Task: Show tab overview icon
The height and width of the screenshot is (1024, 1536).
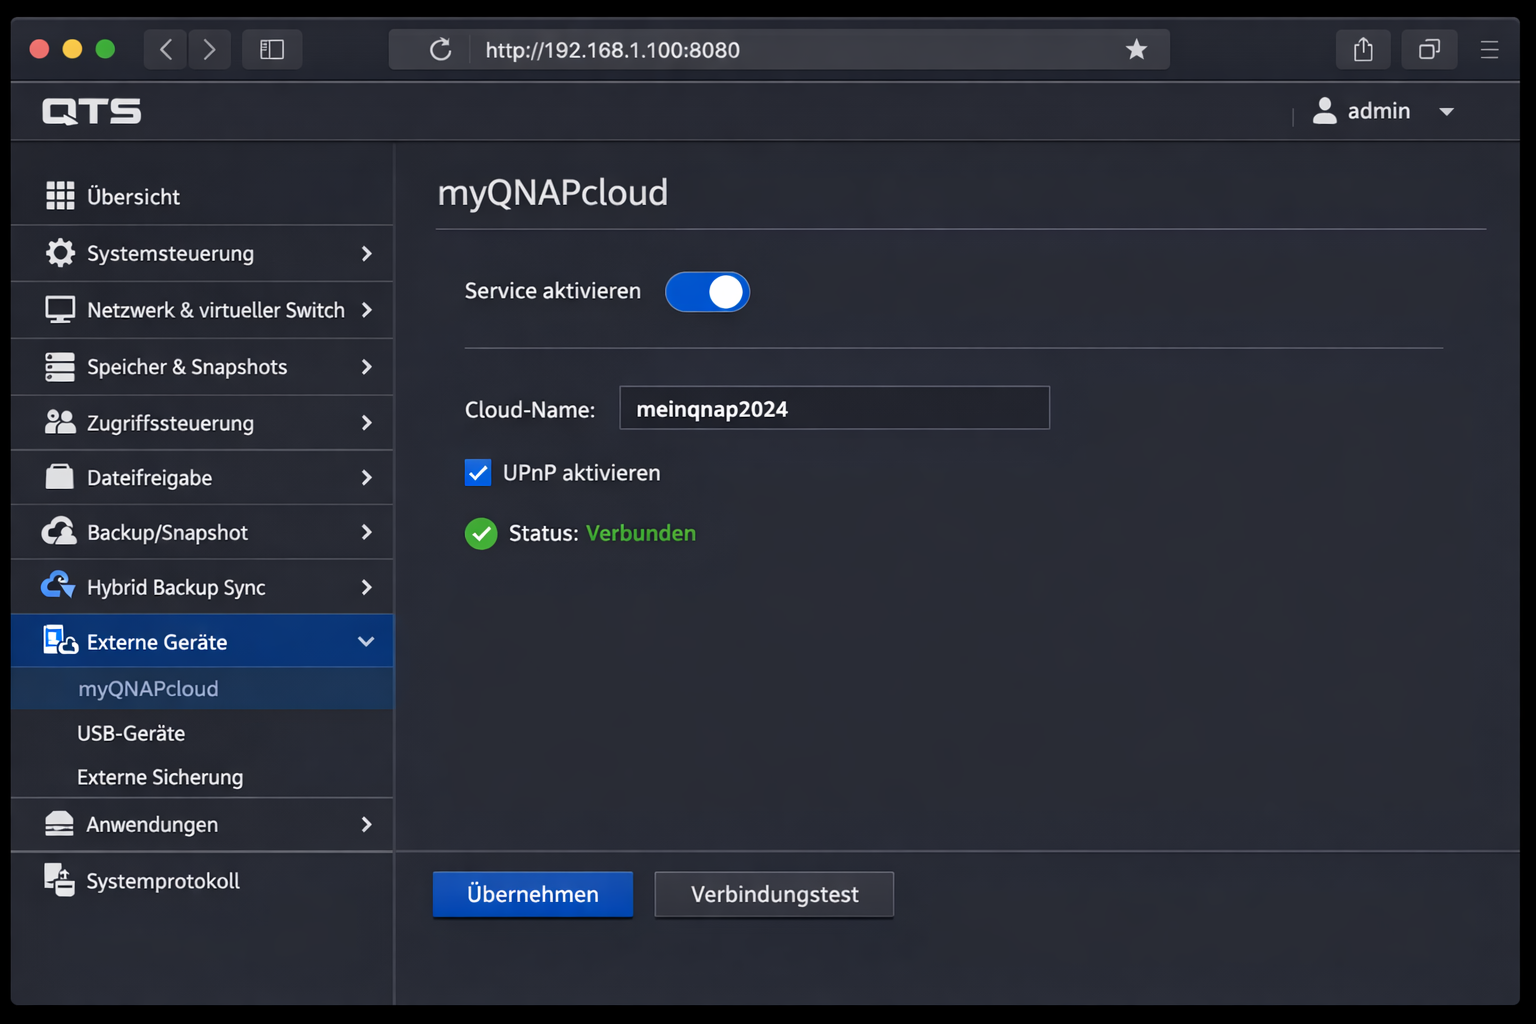Action: click(x=1429, y=49)
